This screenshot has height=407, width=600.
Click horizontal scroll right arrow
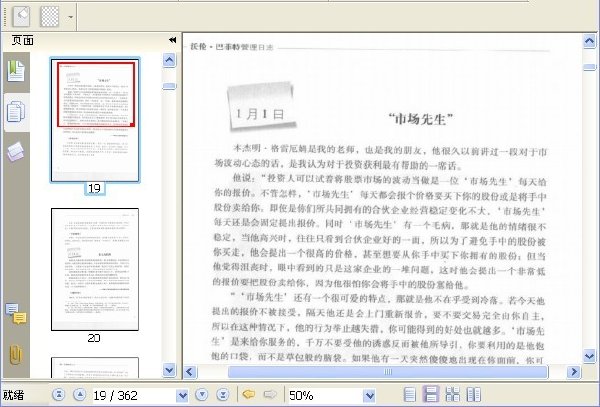coord(574,372)
